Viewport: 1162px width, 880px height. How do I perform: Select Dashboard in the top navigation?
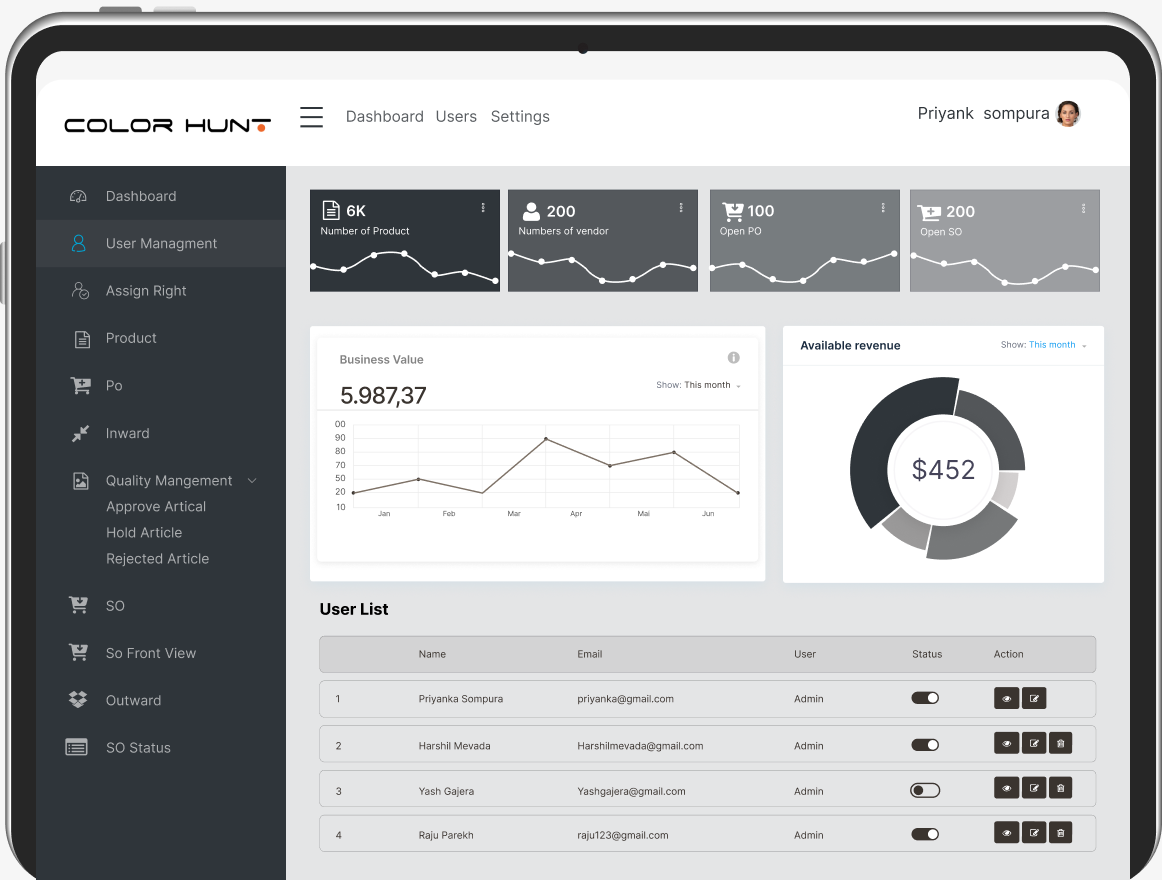(x=385, y=116)
